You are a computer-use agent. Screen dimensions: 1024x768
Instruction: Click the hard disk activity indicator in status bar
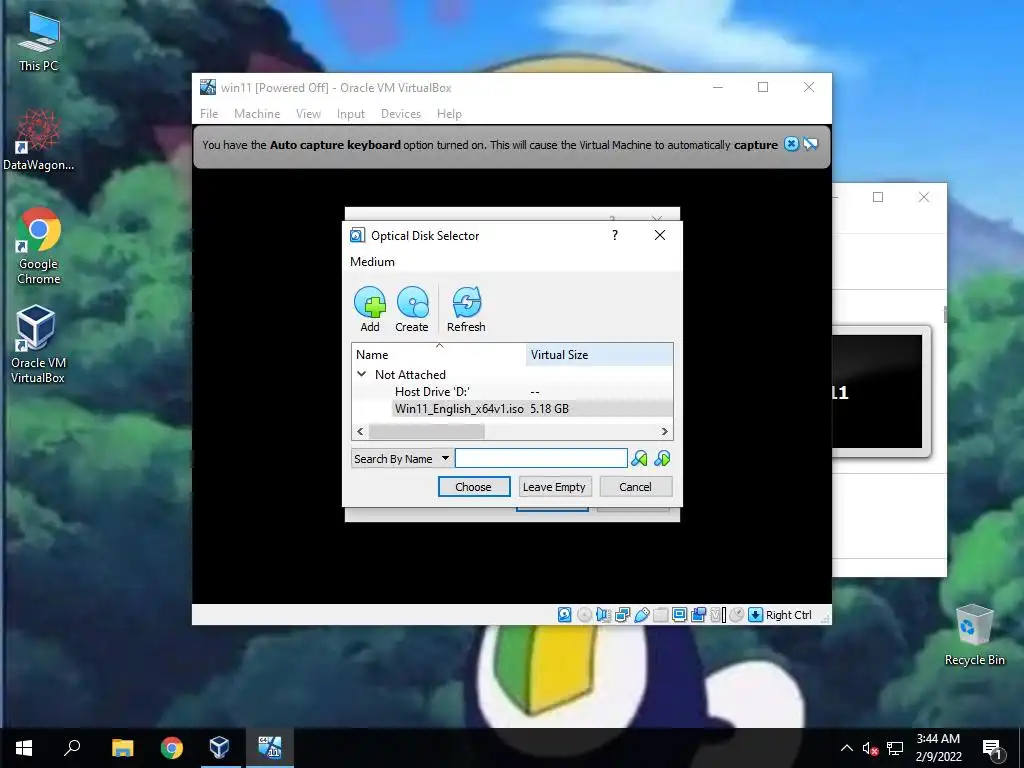565,615
